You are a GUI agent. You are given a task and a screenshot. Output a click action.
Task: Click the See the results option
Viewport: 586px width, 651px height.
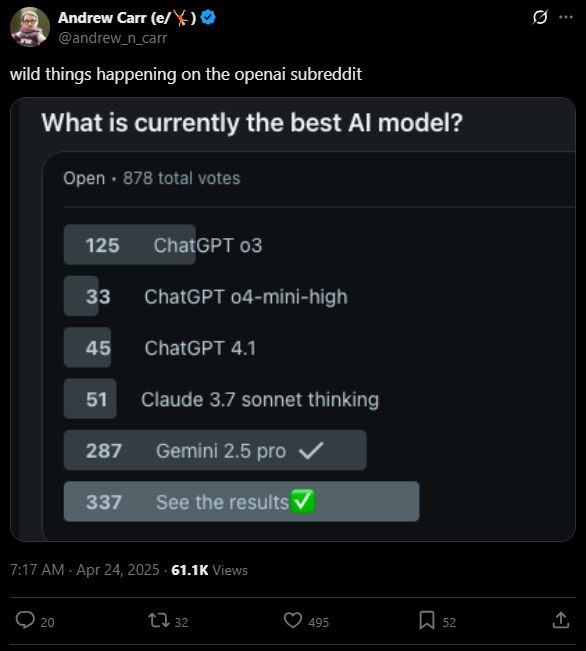(x=241, y=502)
